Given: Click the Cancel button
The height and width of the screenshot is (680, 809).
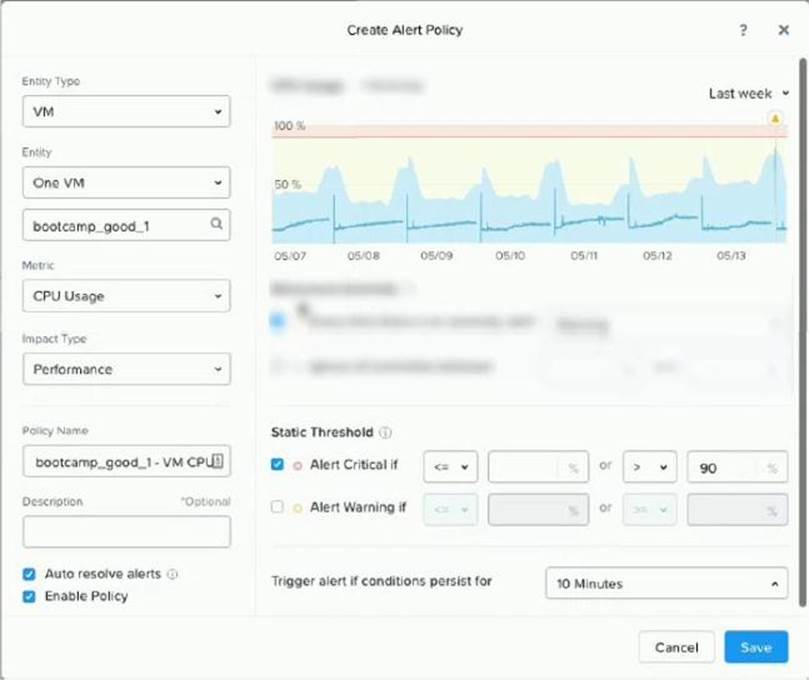Looking at the screenshot, I should coord(676,647).
